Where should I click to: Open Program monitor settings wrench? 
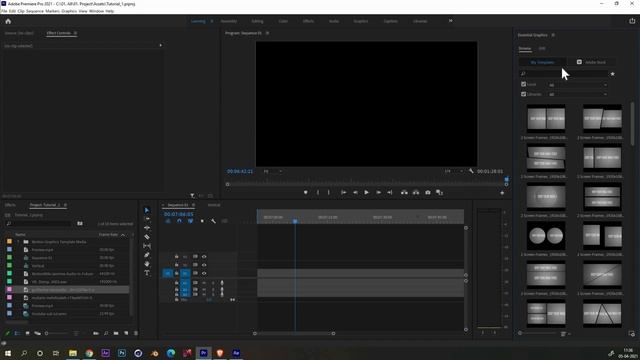coord(471,171)
